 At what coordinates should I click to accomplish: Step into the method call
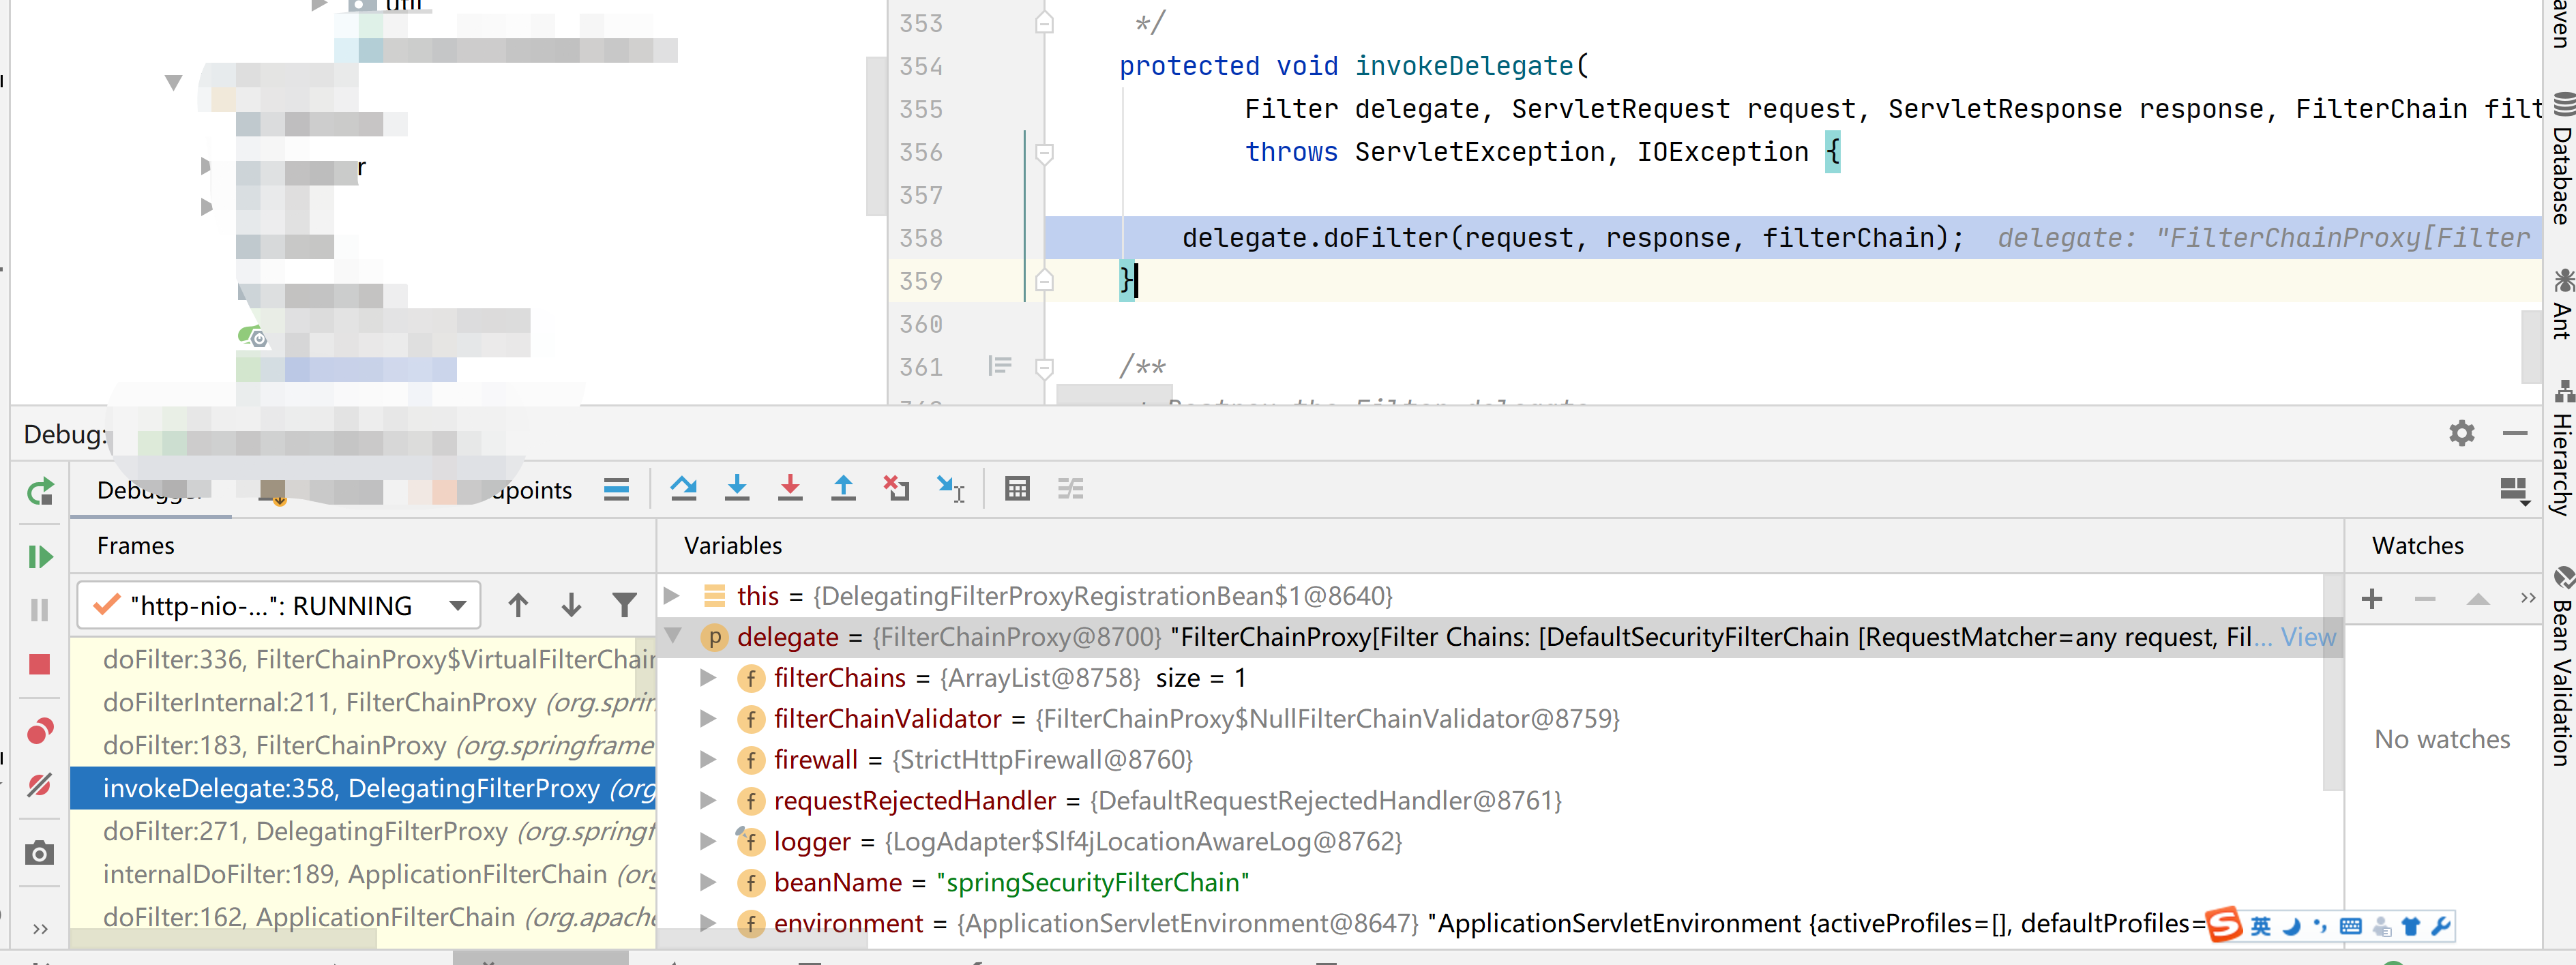(x=737, y=489)
